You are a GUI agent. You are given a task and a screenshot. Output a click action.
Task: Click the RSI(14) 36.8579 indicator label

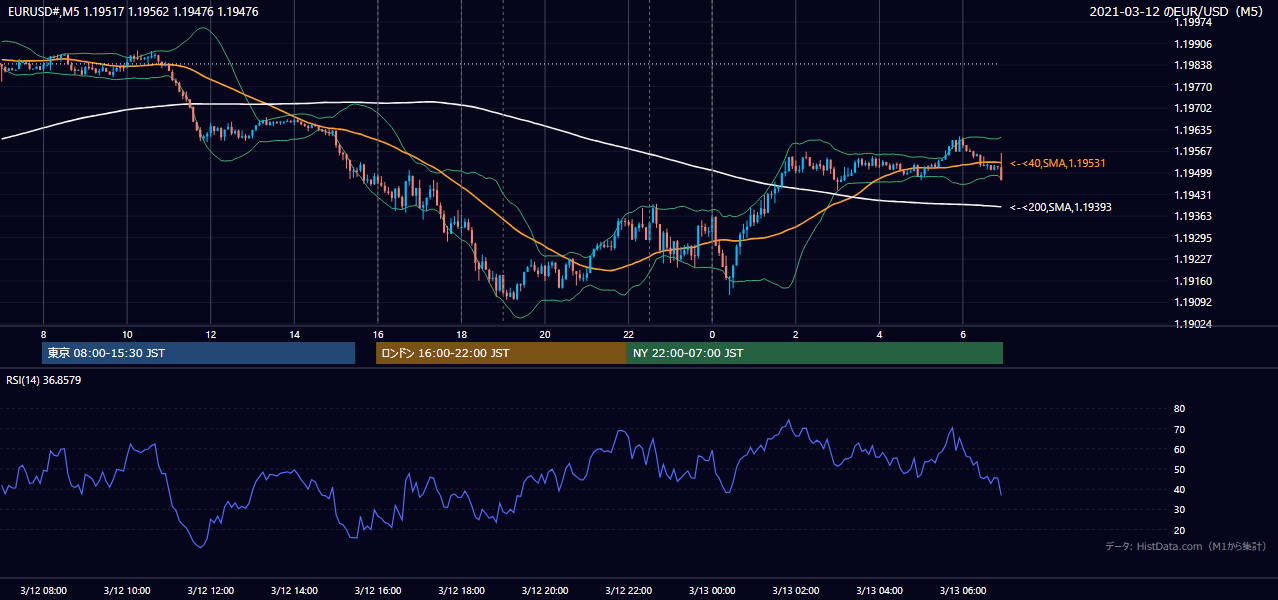[44, 380]
